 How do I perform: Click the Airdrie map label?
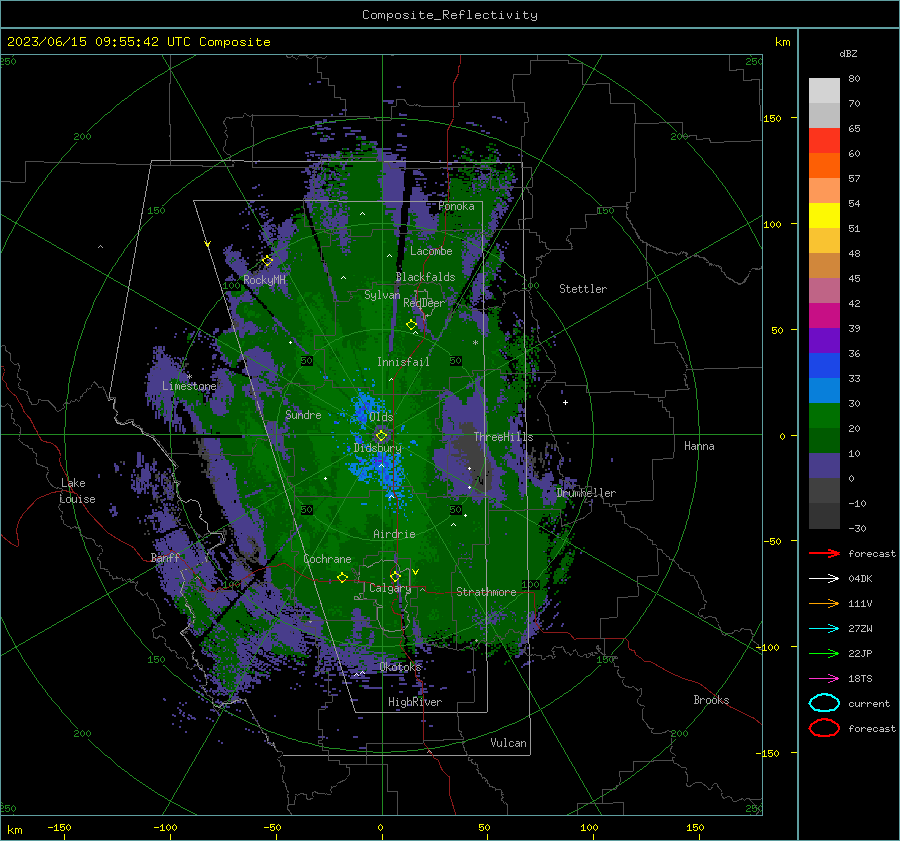[x=394, y=534]
